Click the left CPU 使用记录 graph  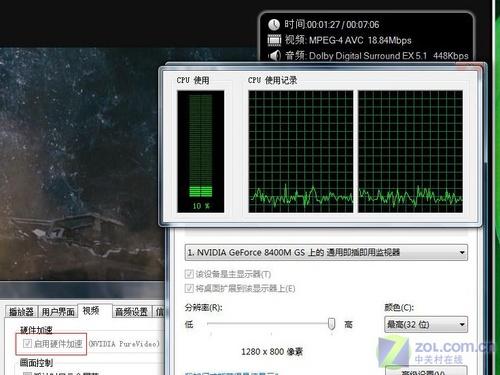[x=301, y=152]
